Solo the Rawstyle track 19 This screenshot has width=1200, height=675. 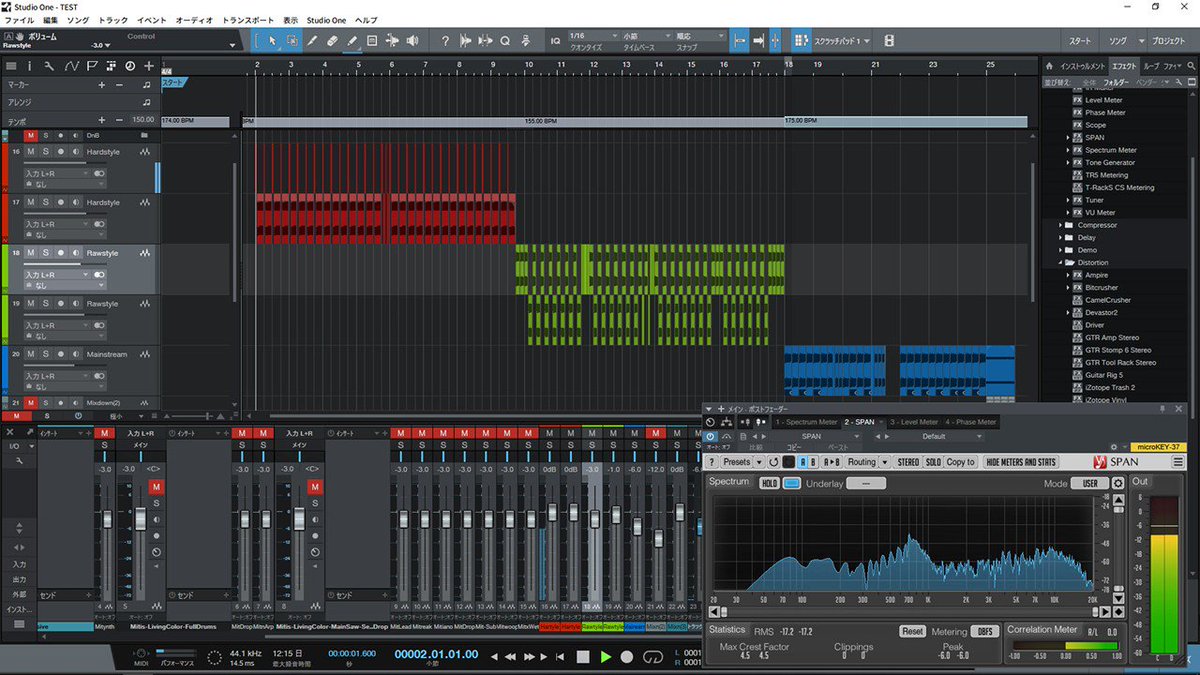point(45,303)
